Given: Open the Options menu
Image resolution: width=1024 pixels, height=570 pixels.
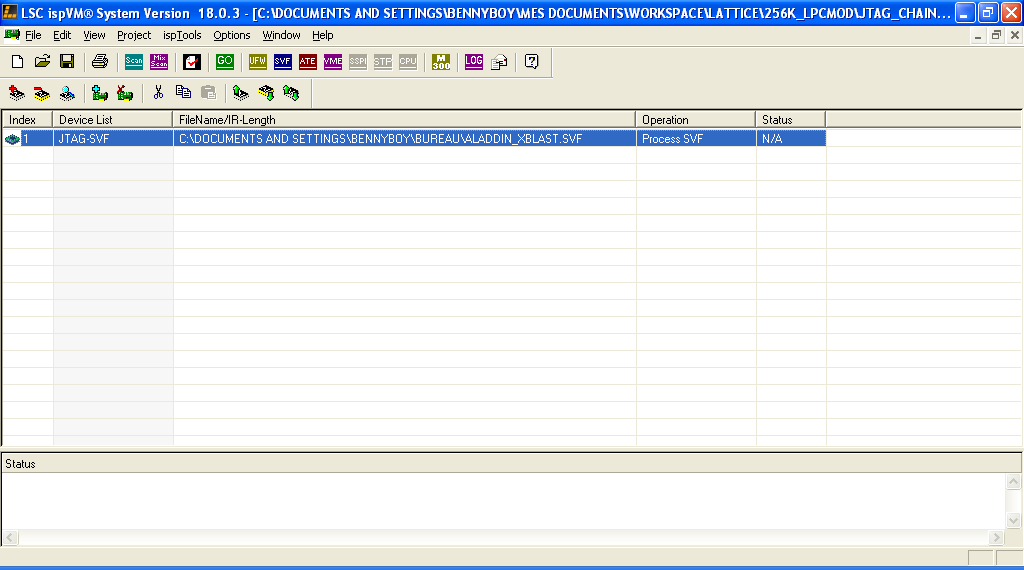Looking at the screenshot, I should (232, 35).
